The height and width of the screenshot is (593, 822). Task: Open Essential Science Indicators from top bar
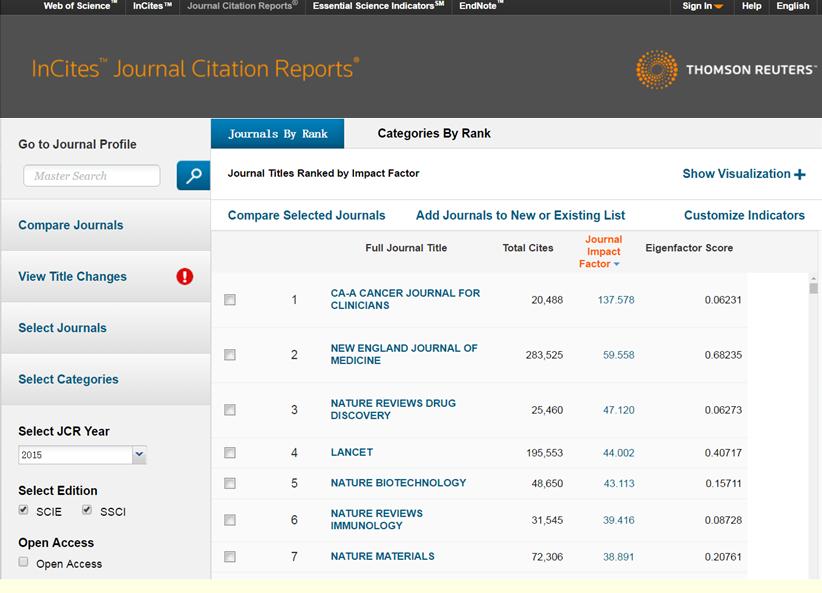[378, 6]
